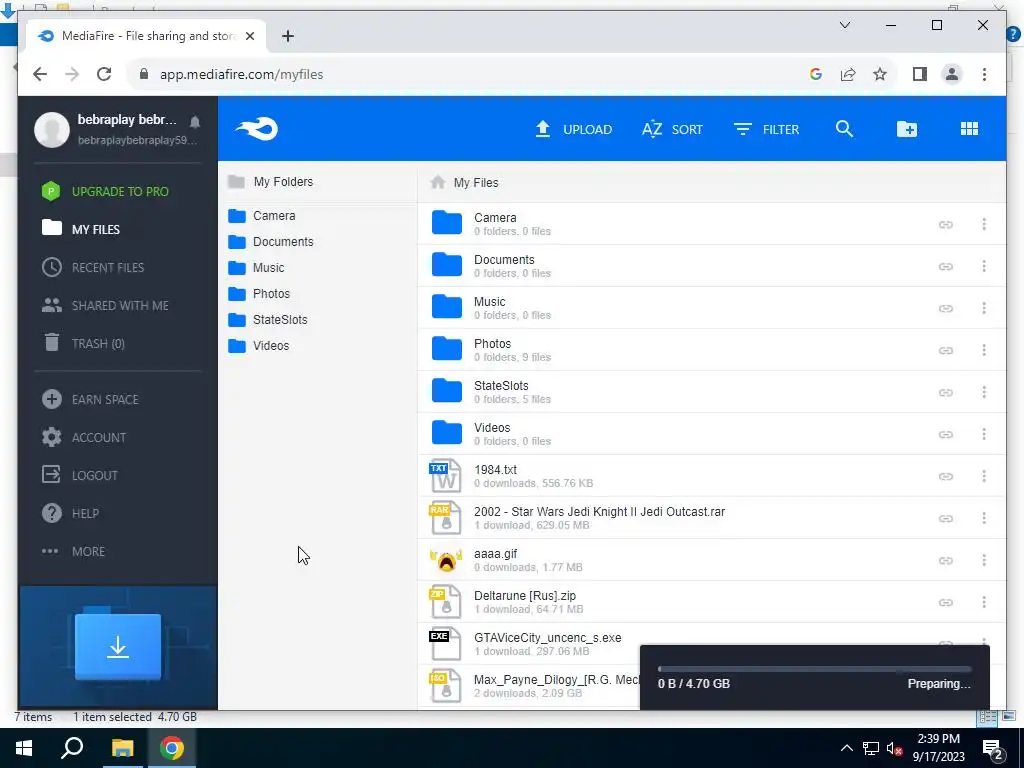Open Chrome three-dot menu
This screenshot has height=768, width=1024.
tap(984, 74)
